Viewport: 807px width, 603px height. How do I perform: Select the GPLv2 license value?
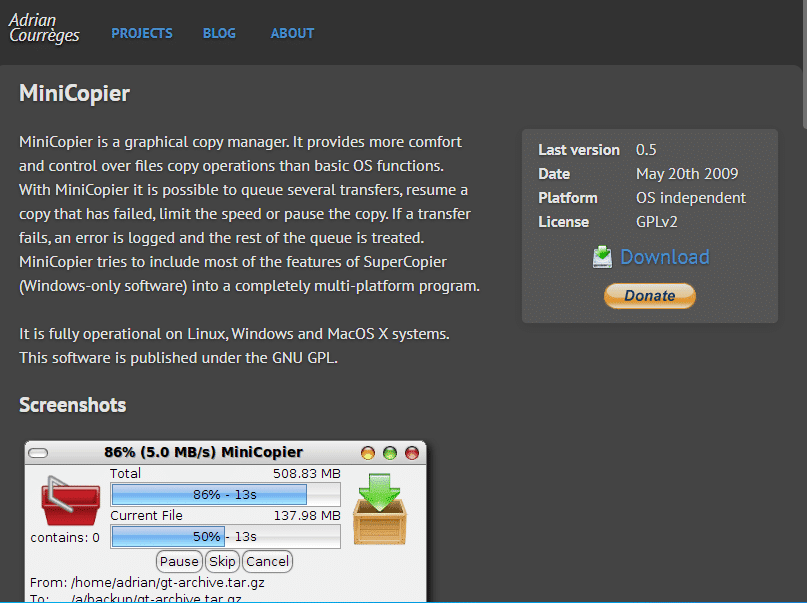click(657, 222)
